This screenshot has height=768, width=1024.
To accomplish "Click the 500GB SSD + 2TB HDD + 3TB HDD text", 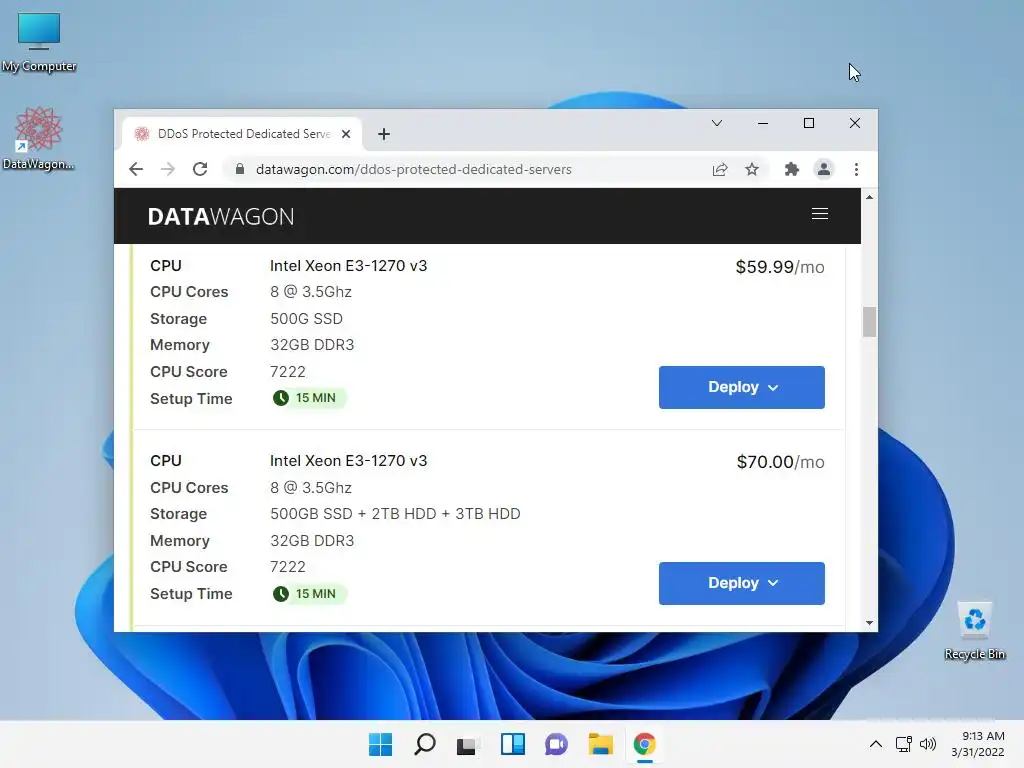I will (x=395, y=514).
